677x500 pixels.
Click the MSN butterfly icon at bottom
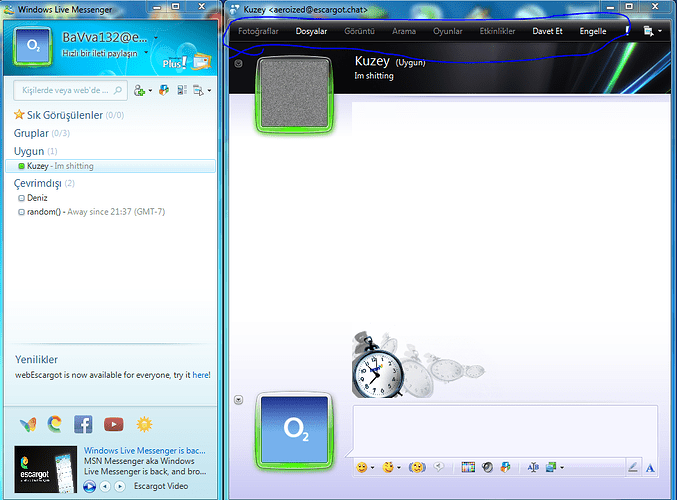pos(28,424)
